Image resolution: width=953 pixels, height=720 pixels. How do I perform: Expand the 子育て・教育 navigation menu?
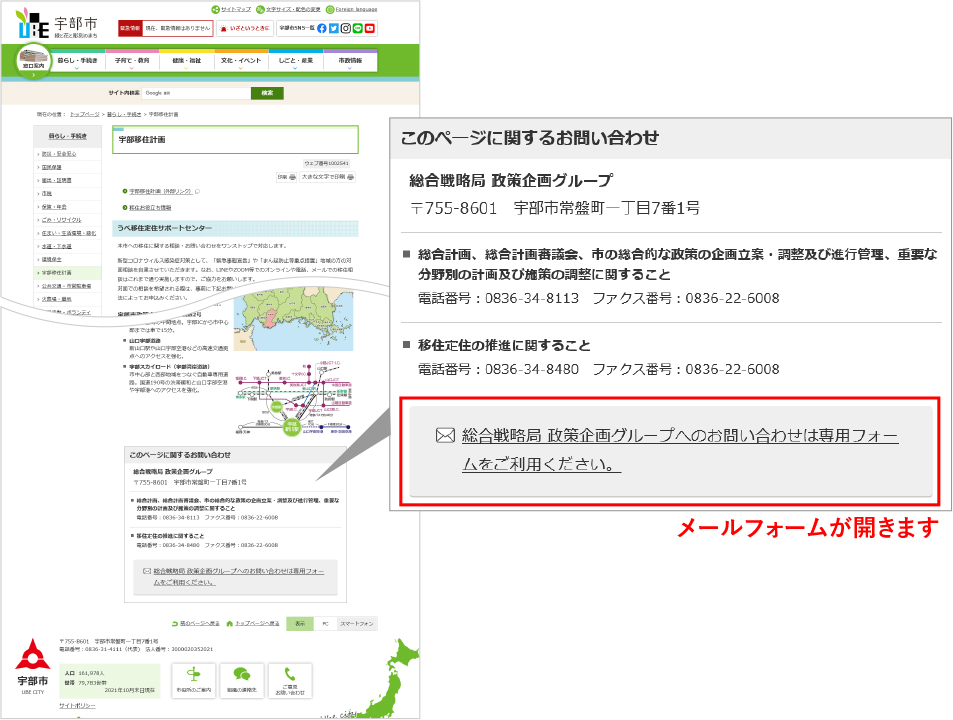coord(132,61)
